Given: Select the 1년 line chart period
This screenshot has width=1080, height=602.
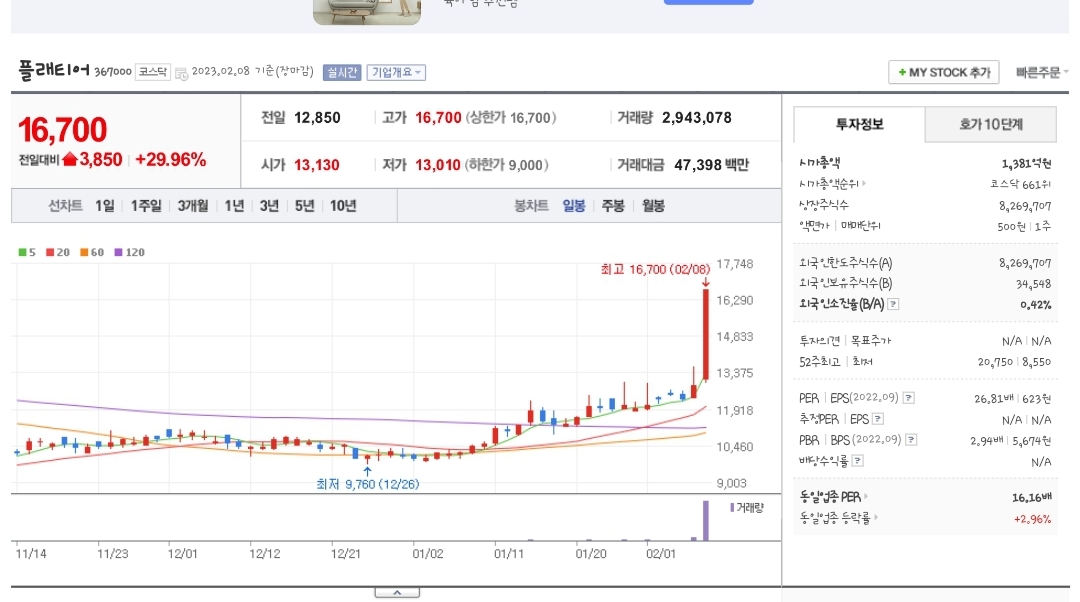Looking at the screenshot, I should click(x=234, y=205).
